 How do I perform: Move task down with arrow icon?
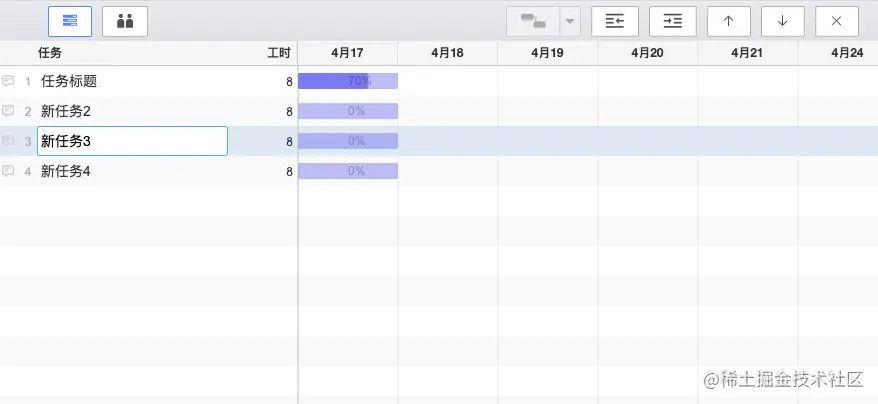pyautogui.click(x=782, y=21)
